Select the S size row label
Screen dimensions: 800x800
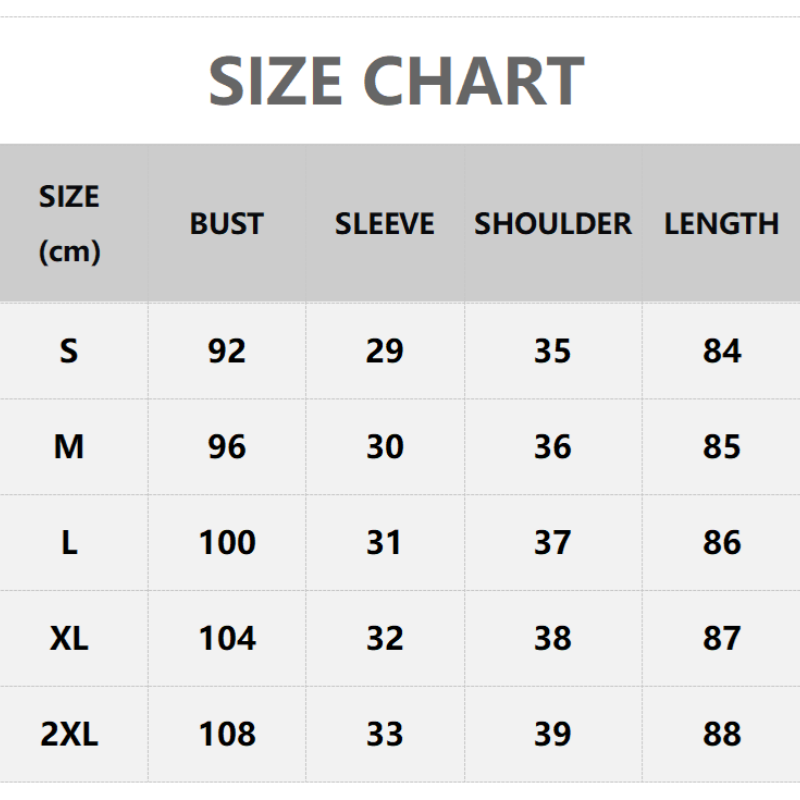[69, 351]
